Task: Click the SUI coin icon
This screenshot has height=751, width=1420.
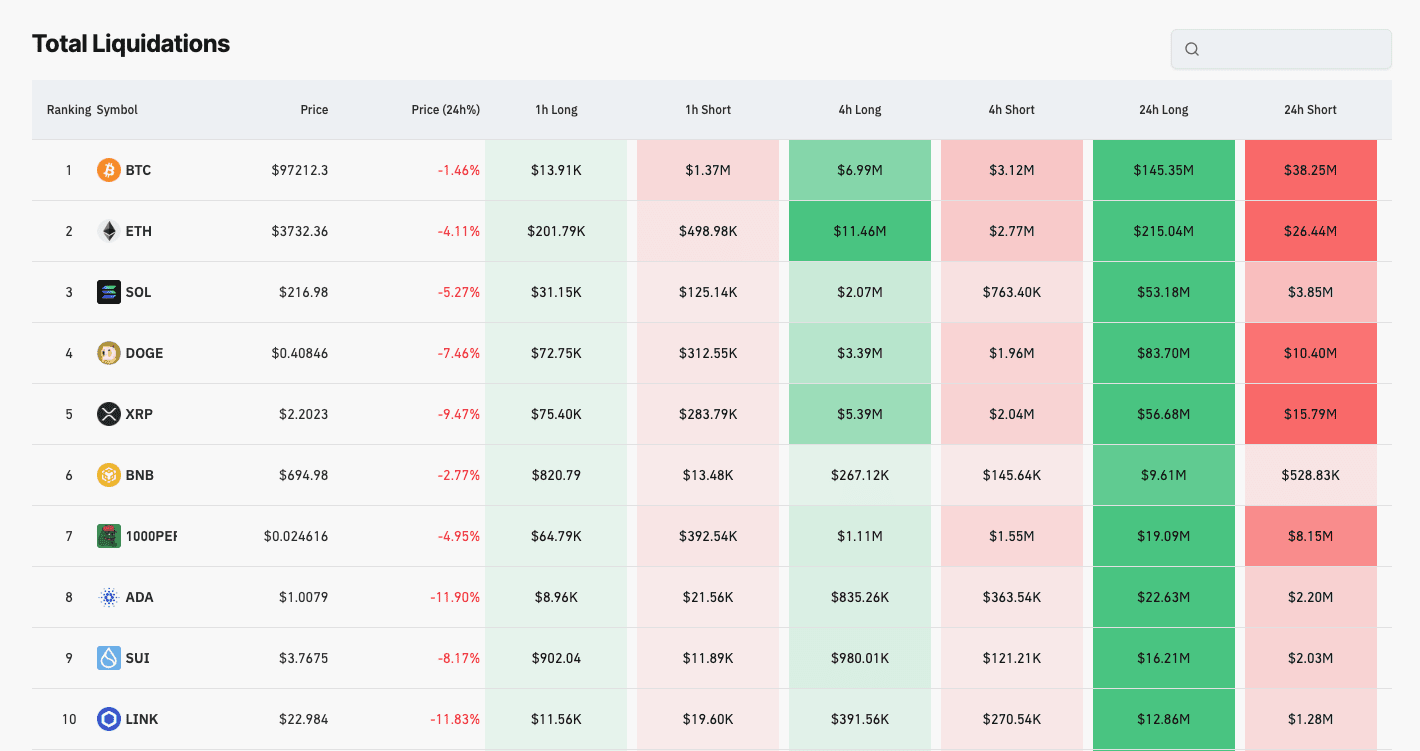Action: [x=108, y=658]
